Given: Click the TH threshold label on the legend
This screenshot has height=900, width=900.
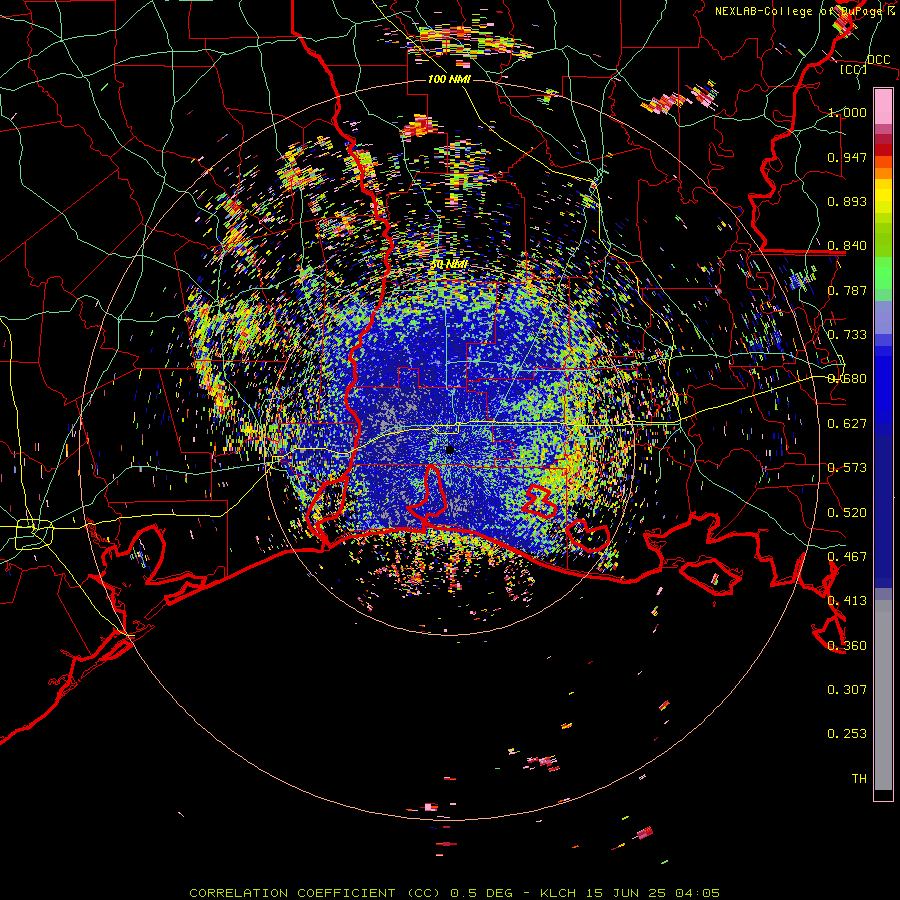Looking at the screenshot, I should (859, 779).
